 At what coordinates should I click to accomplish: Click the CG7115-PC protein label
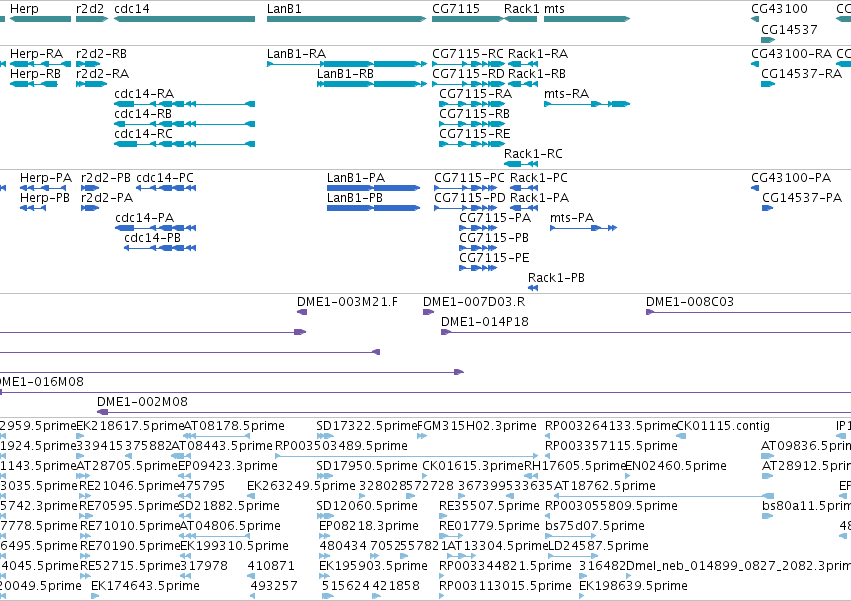469,178
